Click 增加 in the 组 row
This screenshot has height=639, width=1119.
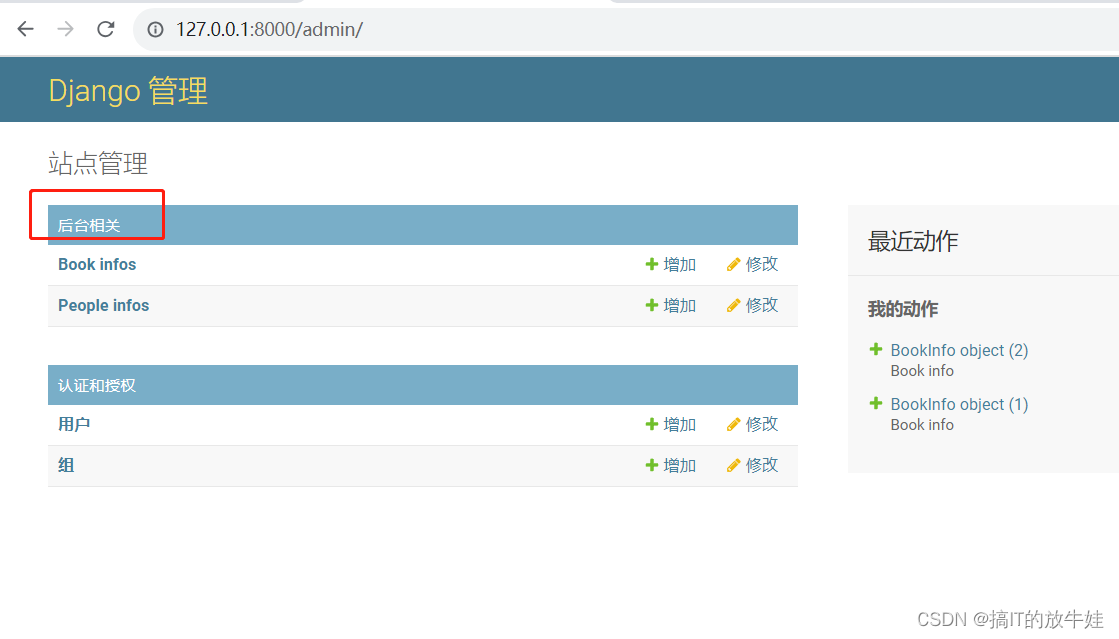click(671, 466)
